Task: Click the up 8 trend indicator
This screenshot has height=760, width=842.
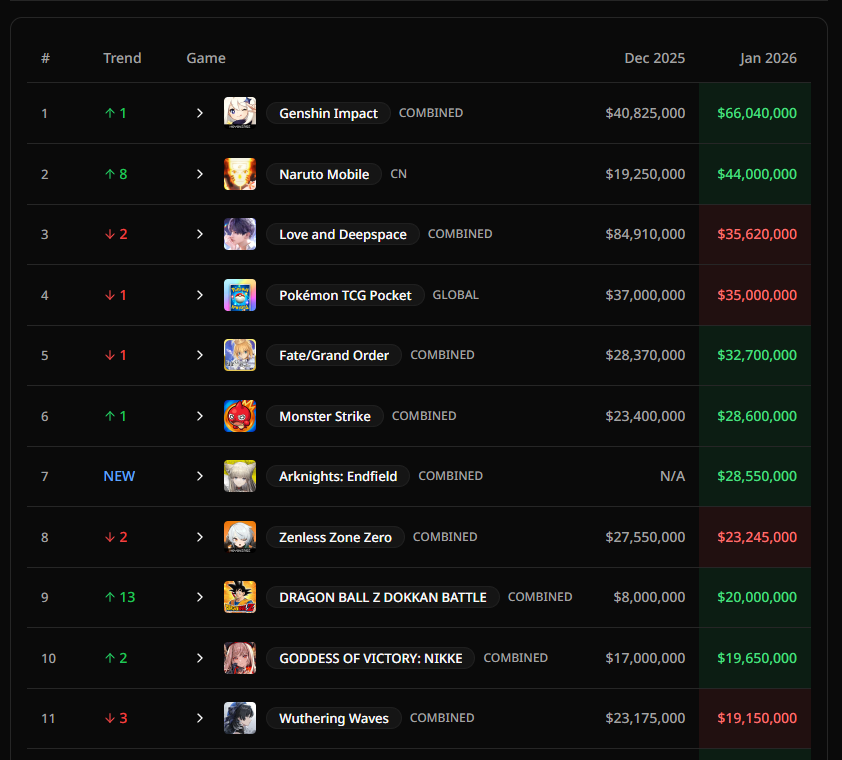Action: 116,174
